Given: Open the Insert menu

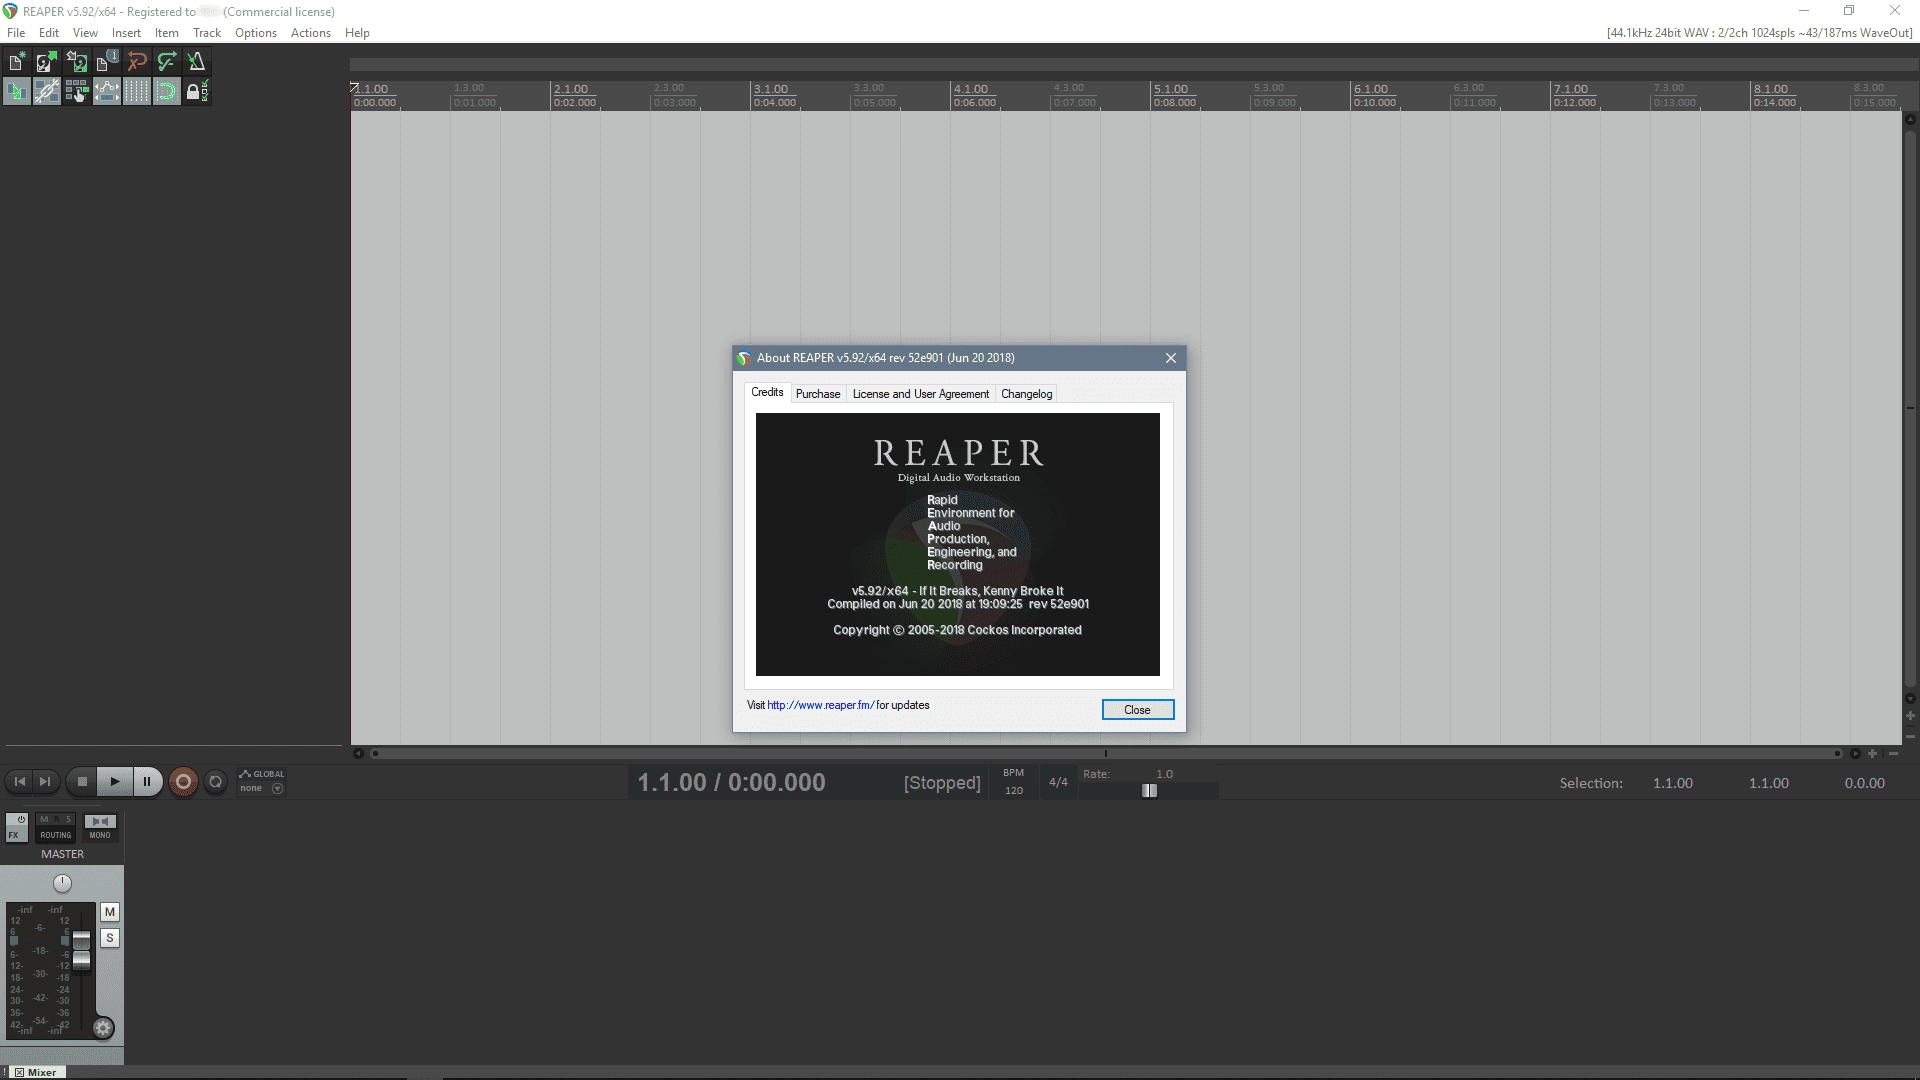Looking at the screenshot, I should pos(126,33).
